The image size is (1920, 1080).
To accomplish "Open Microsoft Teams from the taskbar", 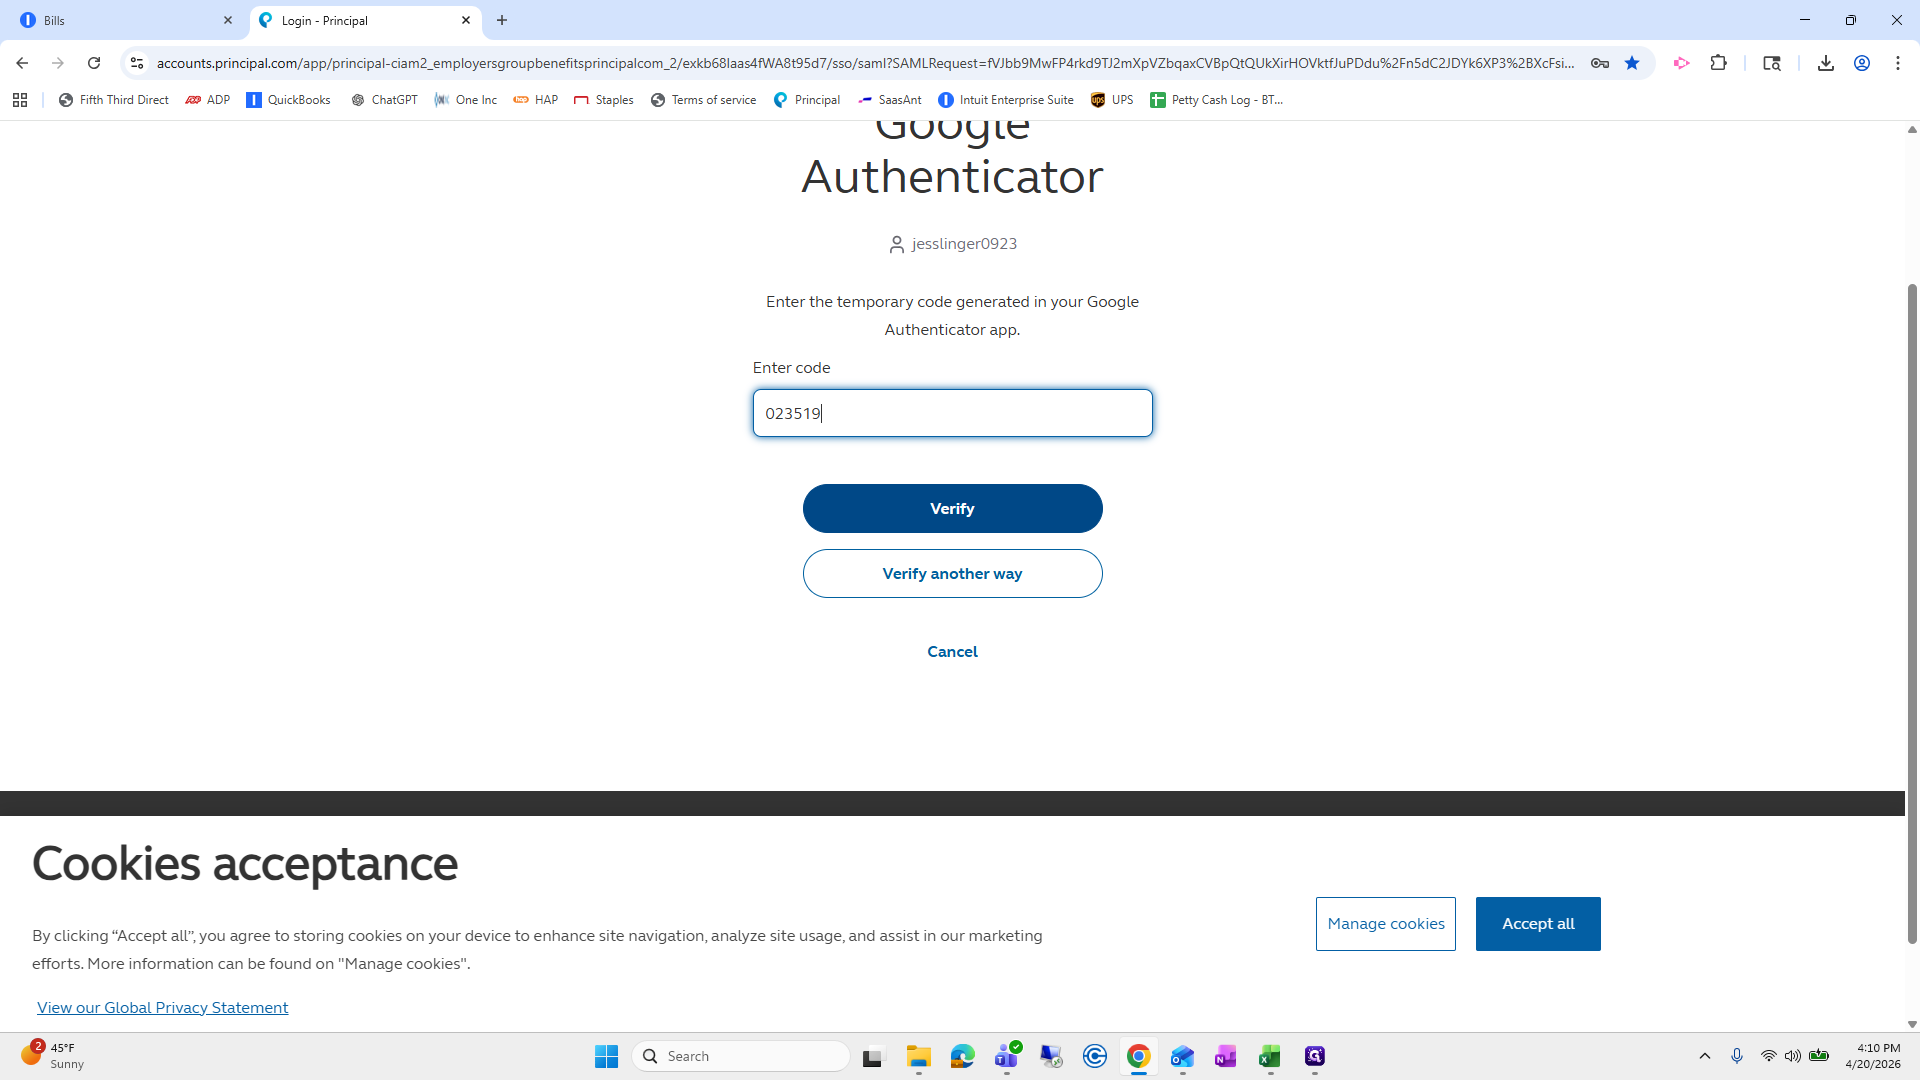I will click(1006, 1056).
